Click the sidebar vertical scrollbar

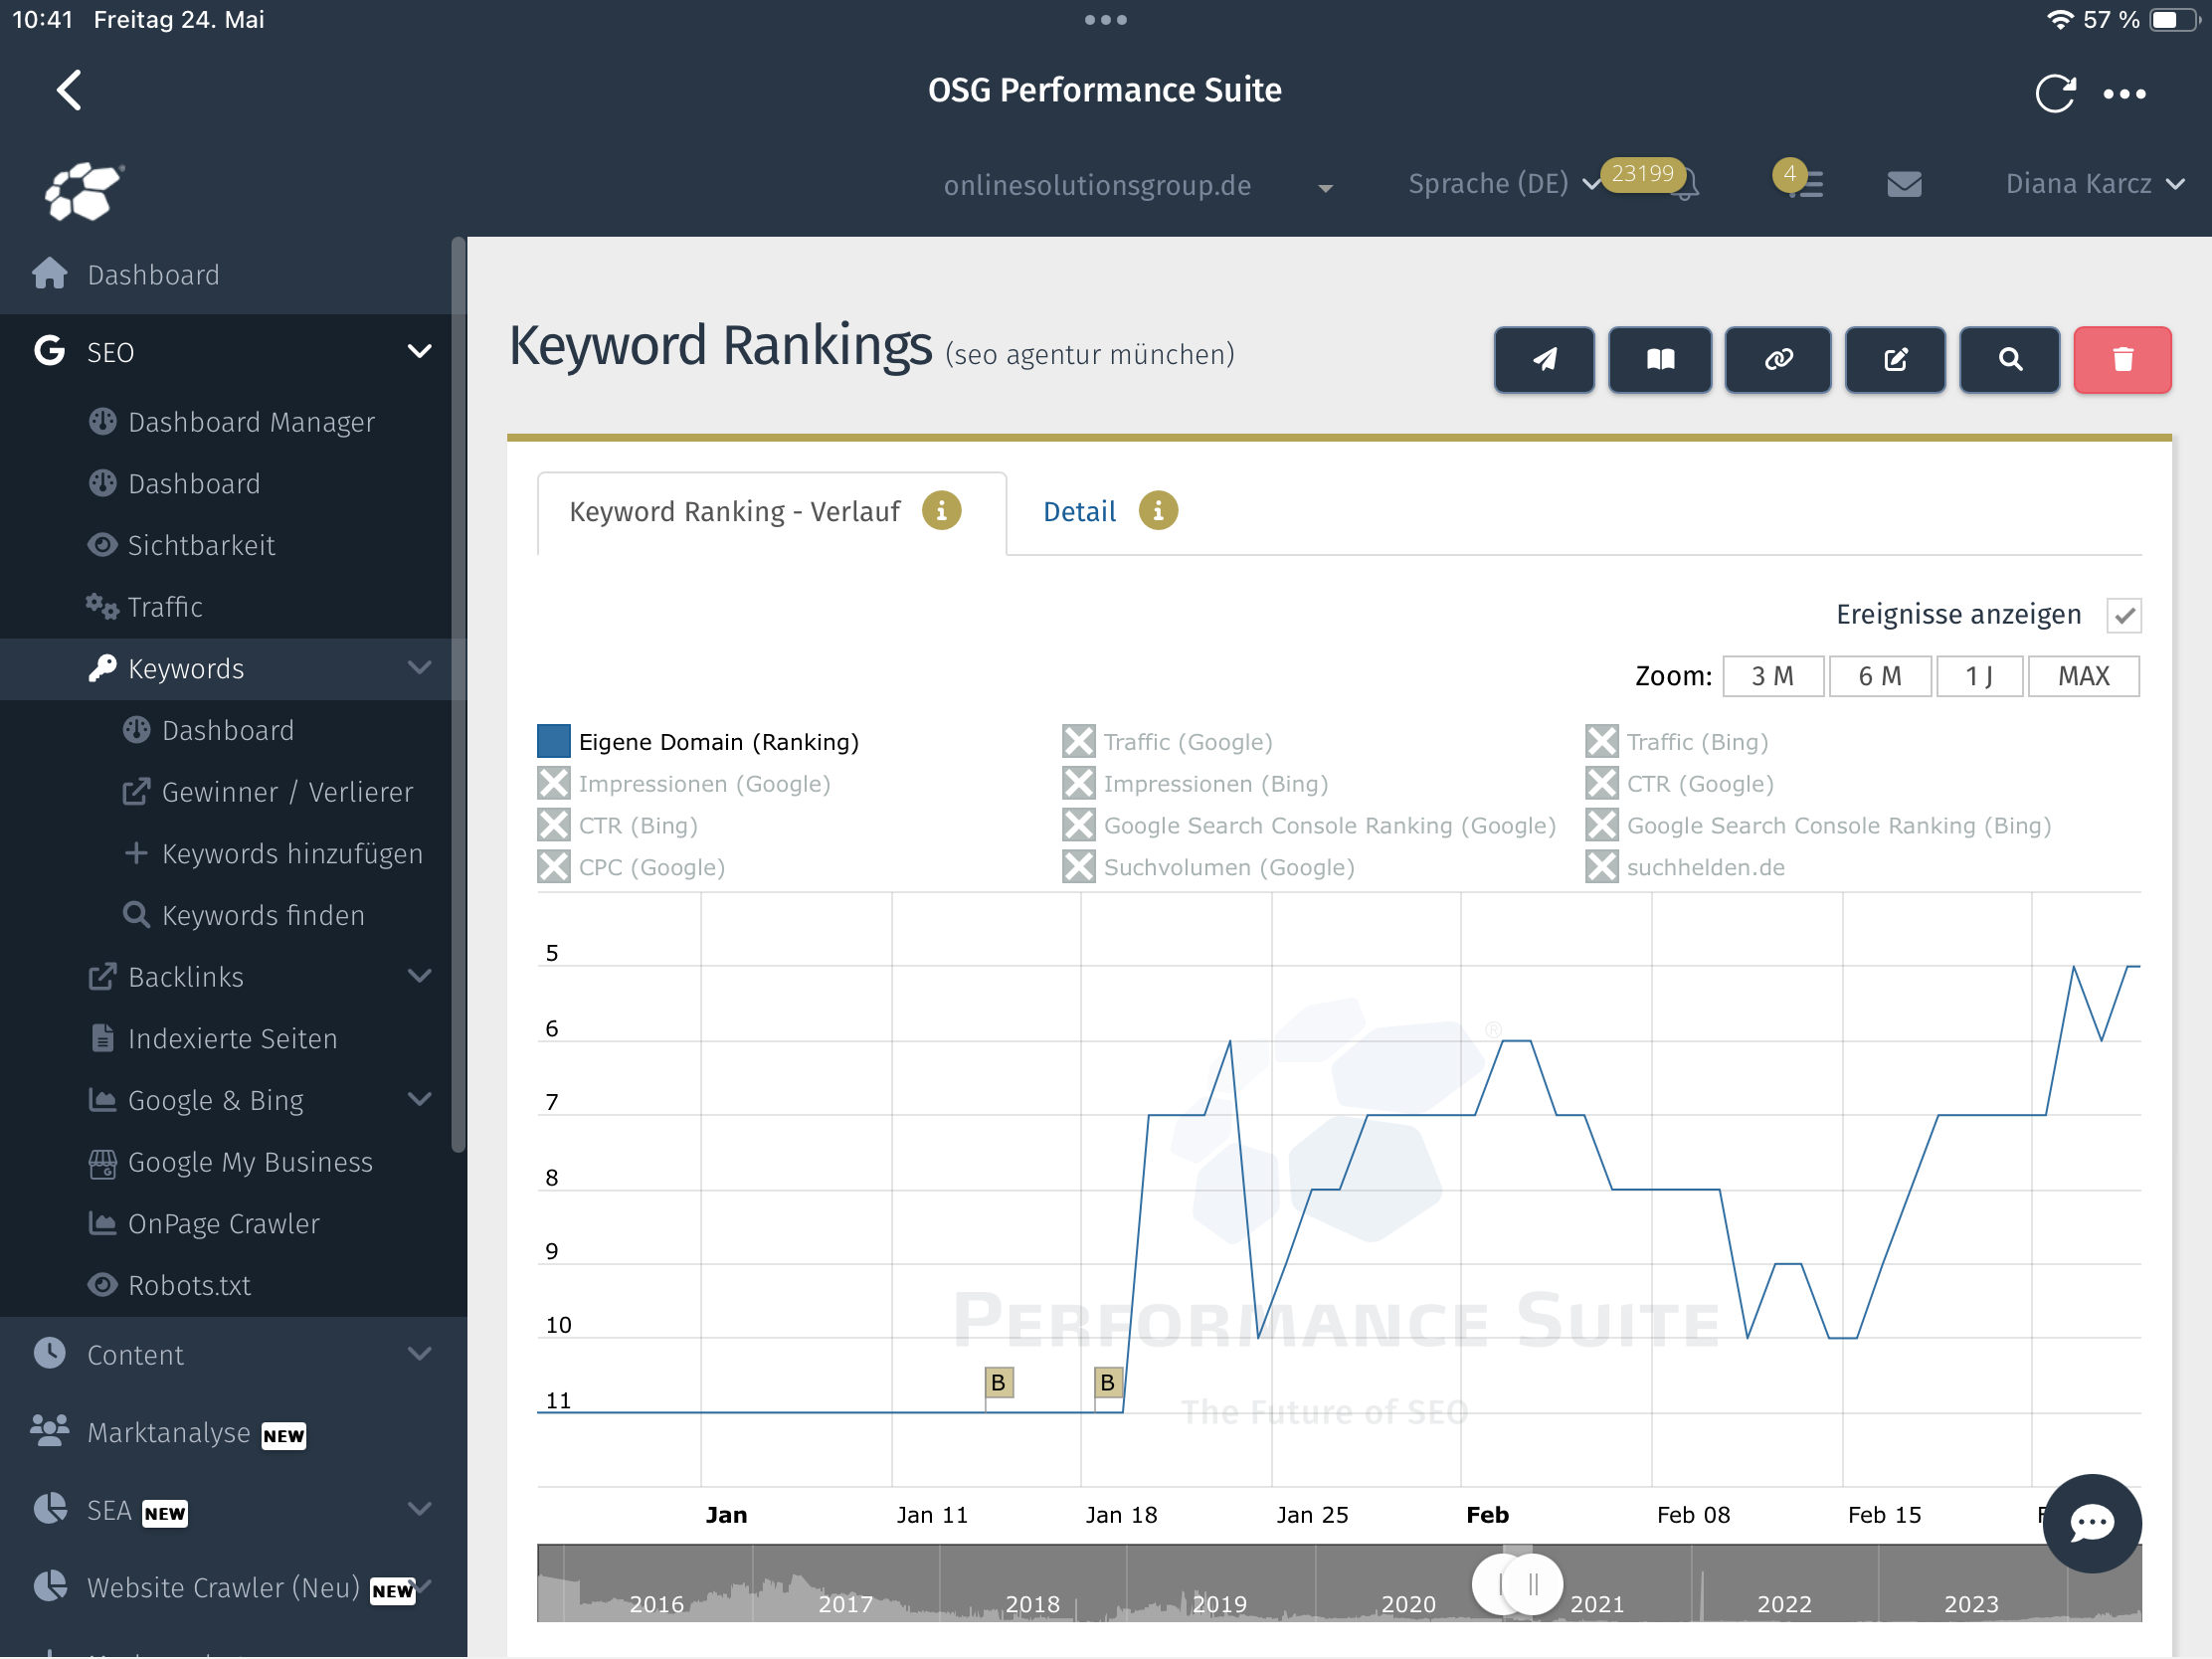[x=459, y=695]
